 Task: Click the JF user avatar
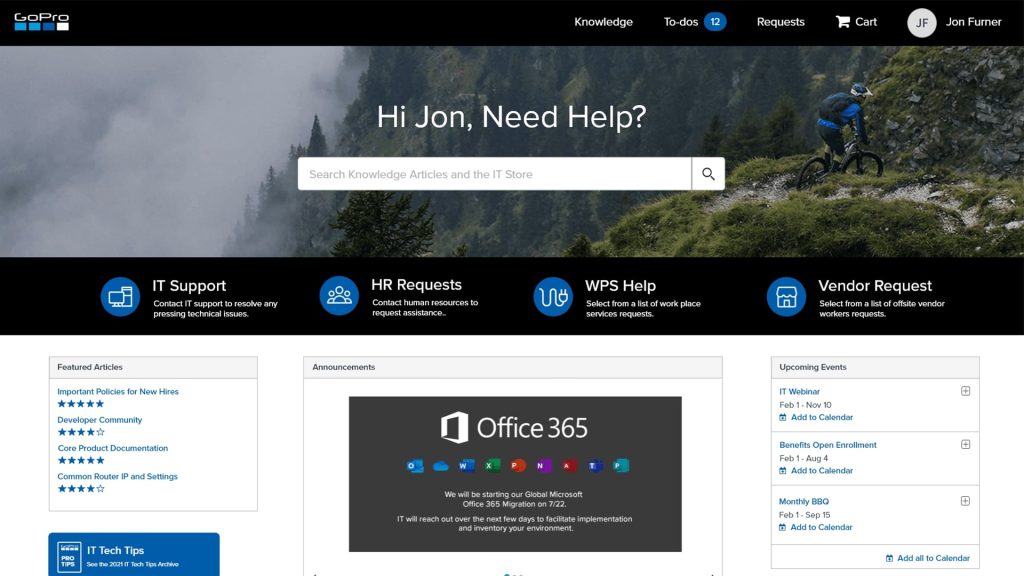point(921,22)
